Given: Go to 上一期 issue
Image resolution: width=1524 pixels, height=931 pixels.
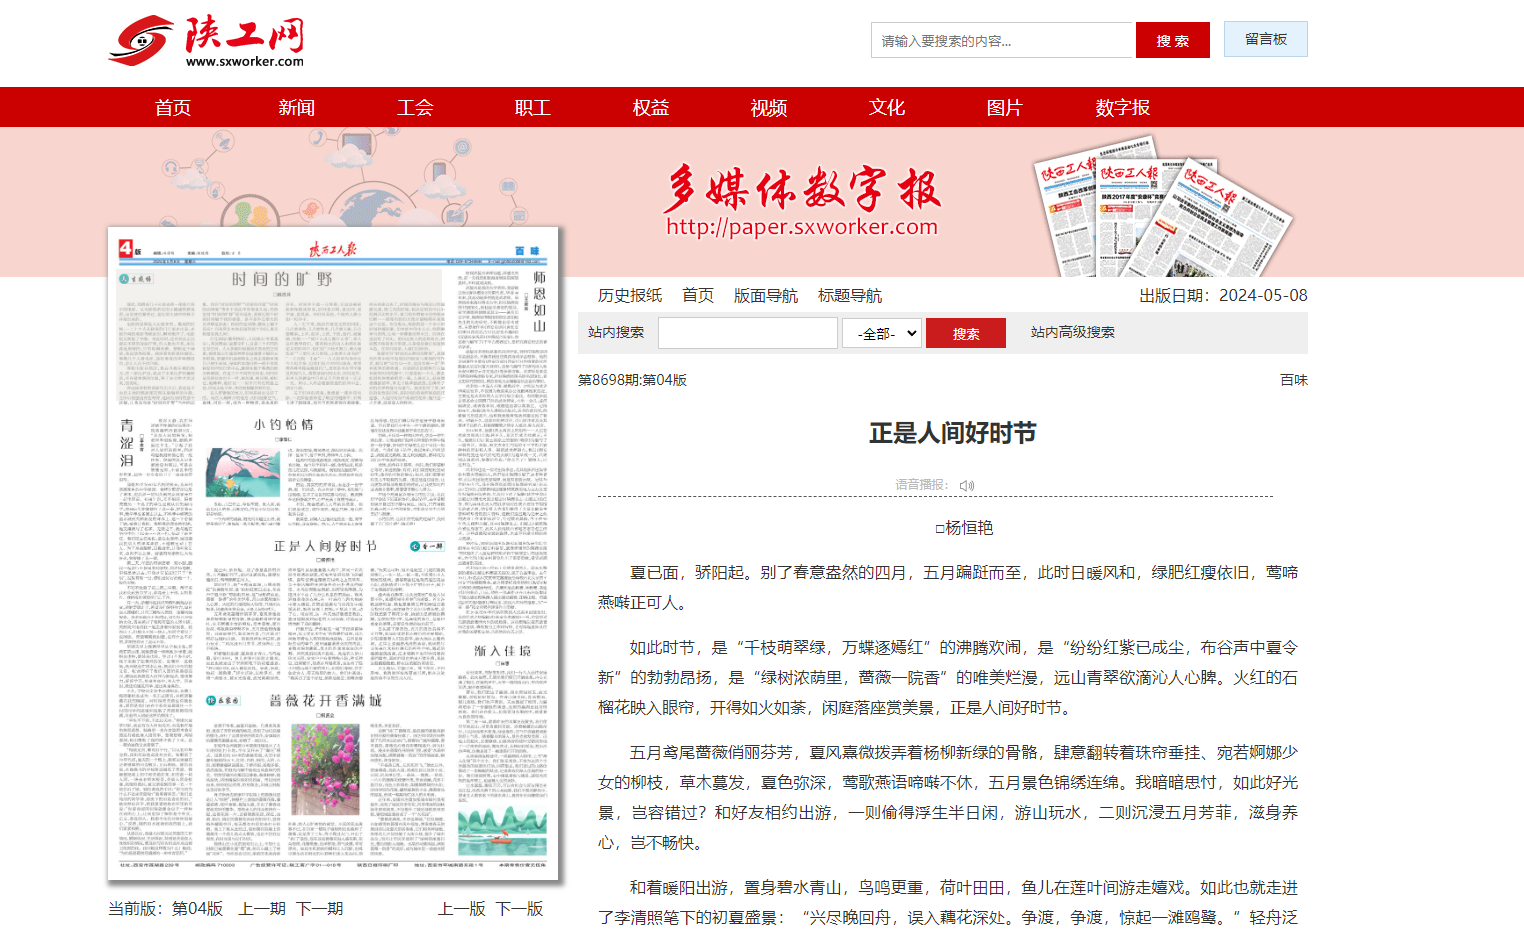Looking at the screenshot, I should tap(262, 908).
